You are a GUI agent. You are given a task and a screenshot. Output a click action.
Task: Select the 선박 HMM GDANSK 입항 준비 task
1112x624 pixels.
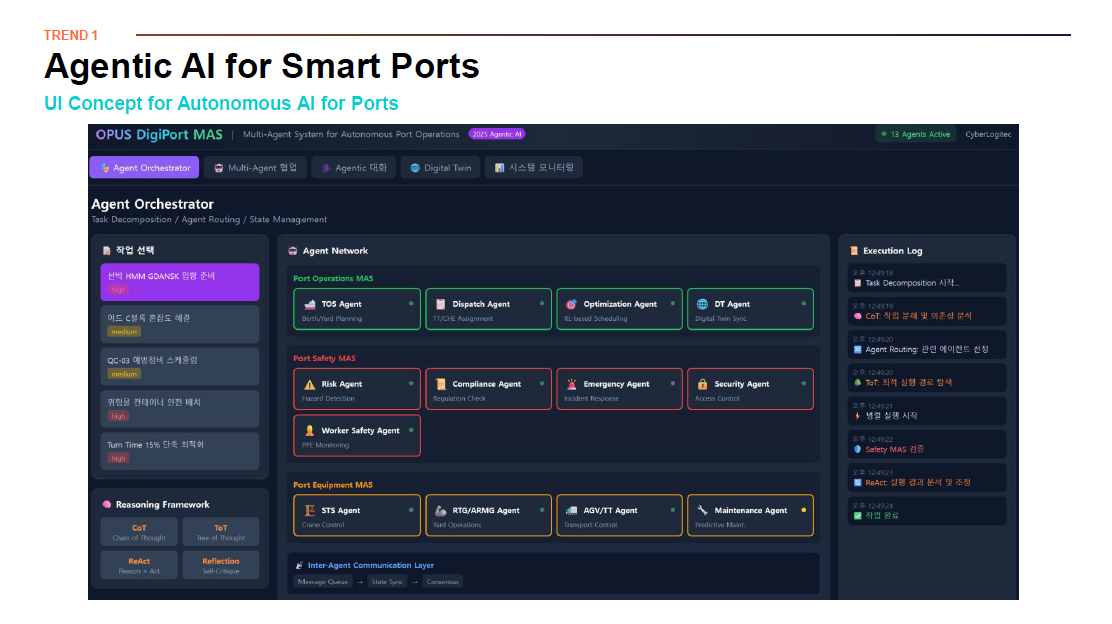180,282
